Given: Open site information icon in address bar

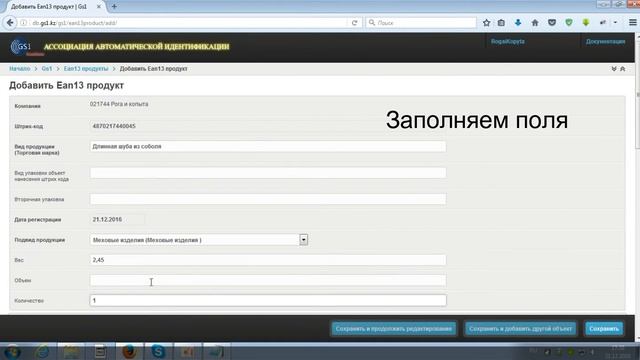Looking at the screenshot, I should pos(24,23).
